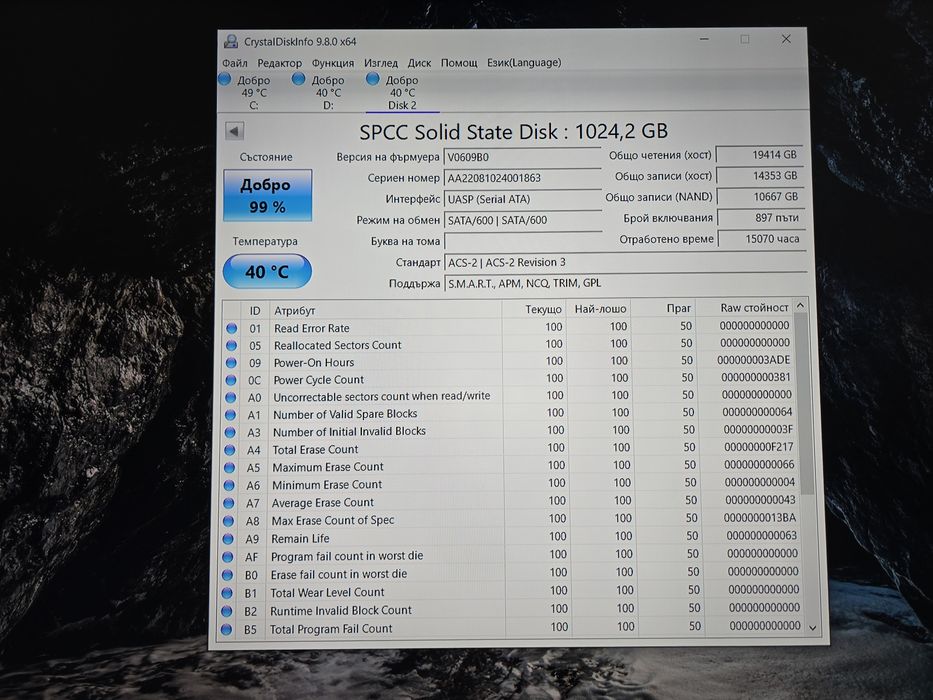Click the status dot for Erase fail count in worst die
Image resolution: width=933 pixels, height=700 pixels.
(x=227, y=575)
